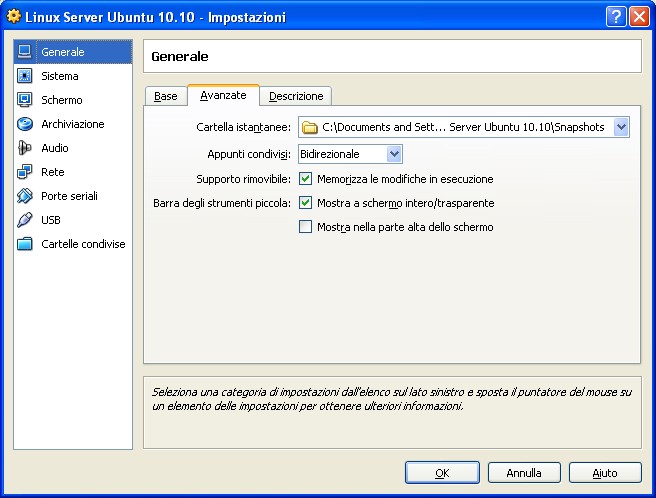The height and width of the screenshot is (498, 656).
Task: Click the title bar help question mark
Action: pos(616,17)
